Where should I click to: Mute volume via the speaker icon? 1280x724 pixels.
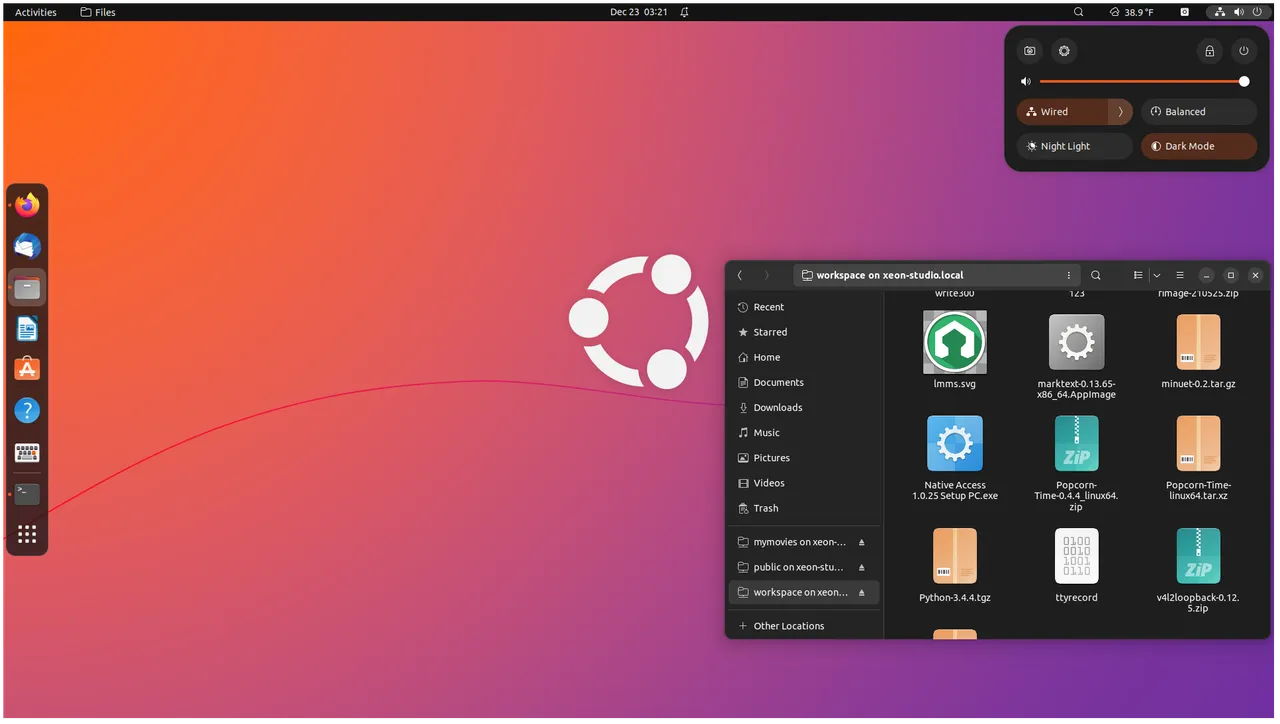(1026, 82)
